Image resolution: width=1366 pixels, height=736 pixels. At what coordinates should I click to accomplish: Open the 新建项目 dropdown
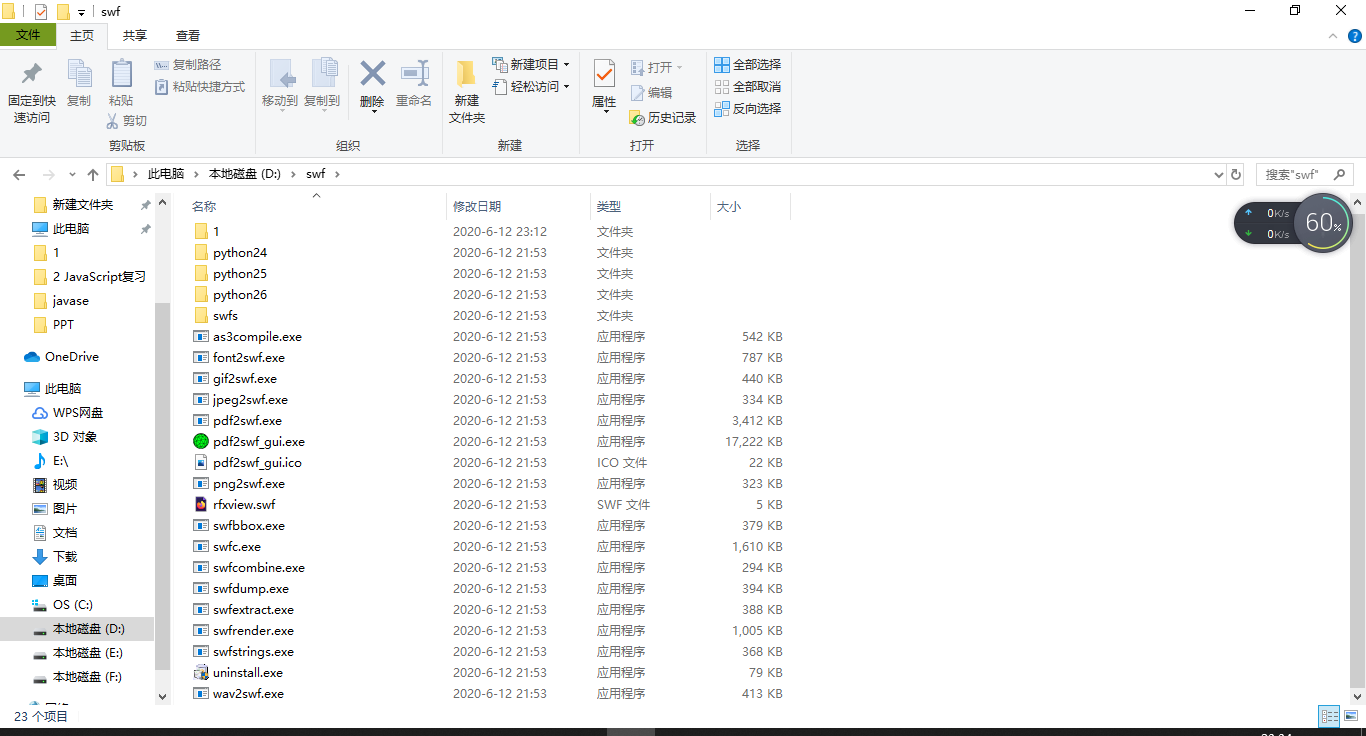click(531, 65)
